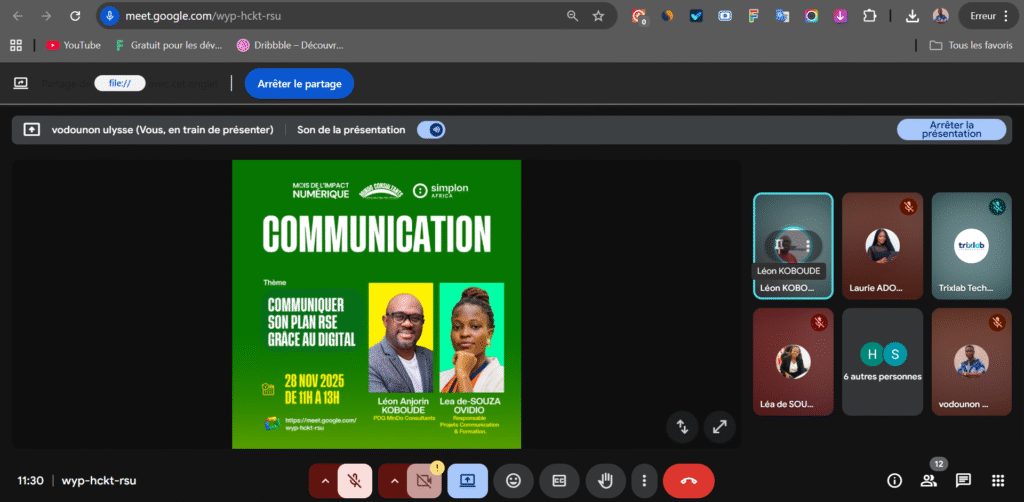Screen dimensions: 1024x502
Task: Go forward in browser history
Action: [46, 16]
